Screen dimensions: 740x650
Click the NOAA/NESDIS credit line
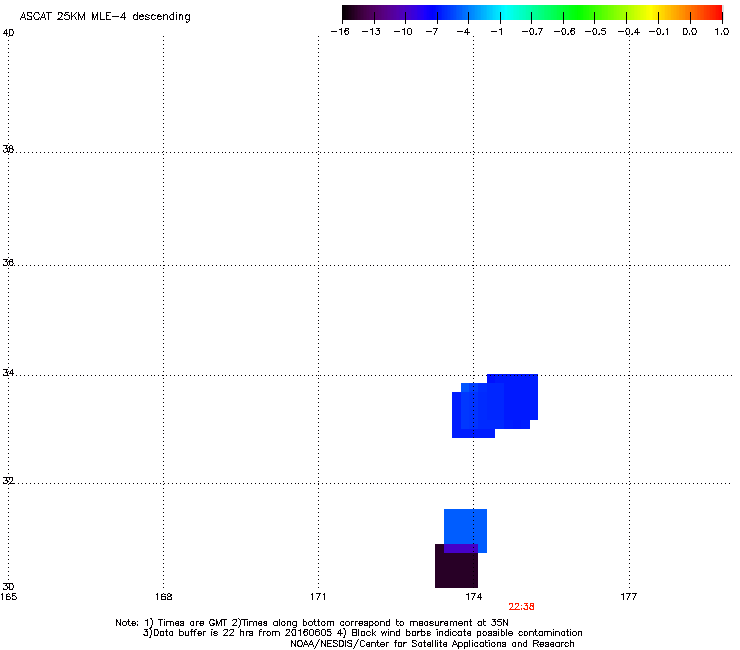point(432,644)
